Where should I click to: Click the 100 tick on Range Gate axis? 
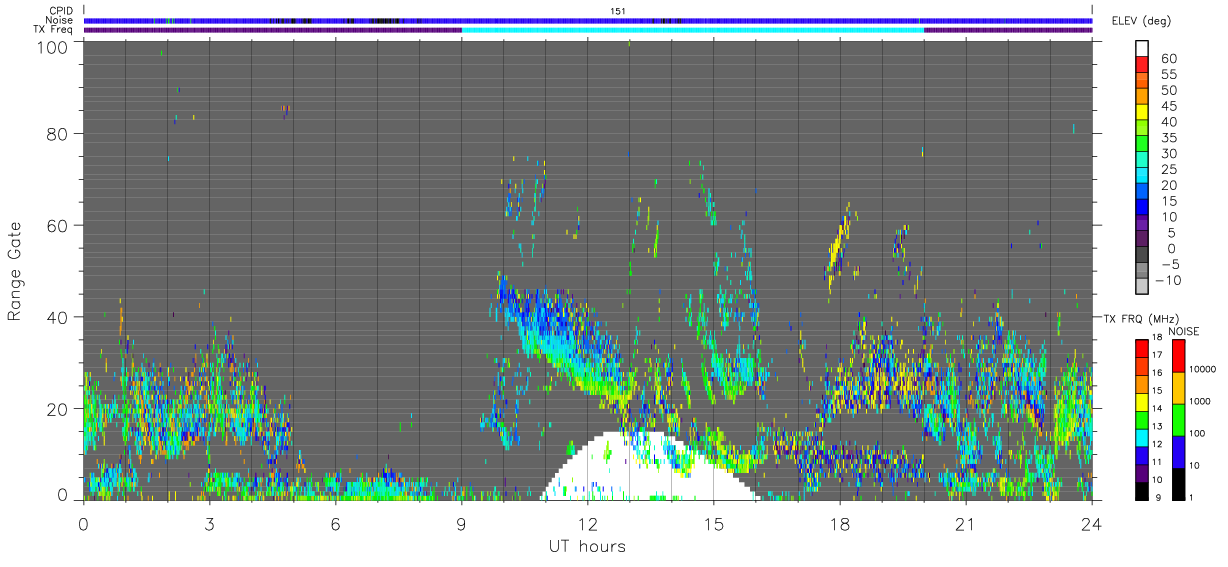[x=53, y=47]
